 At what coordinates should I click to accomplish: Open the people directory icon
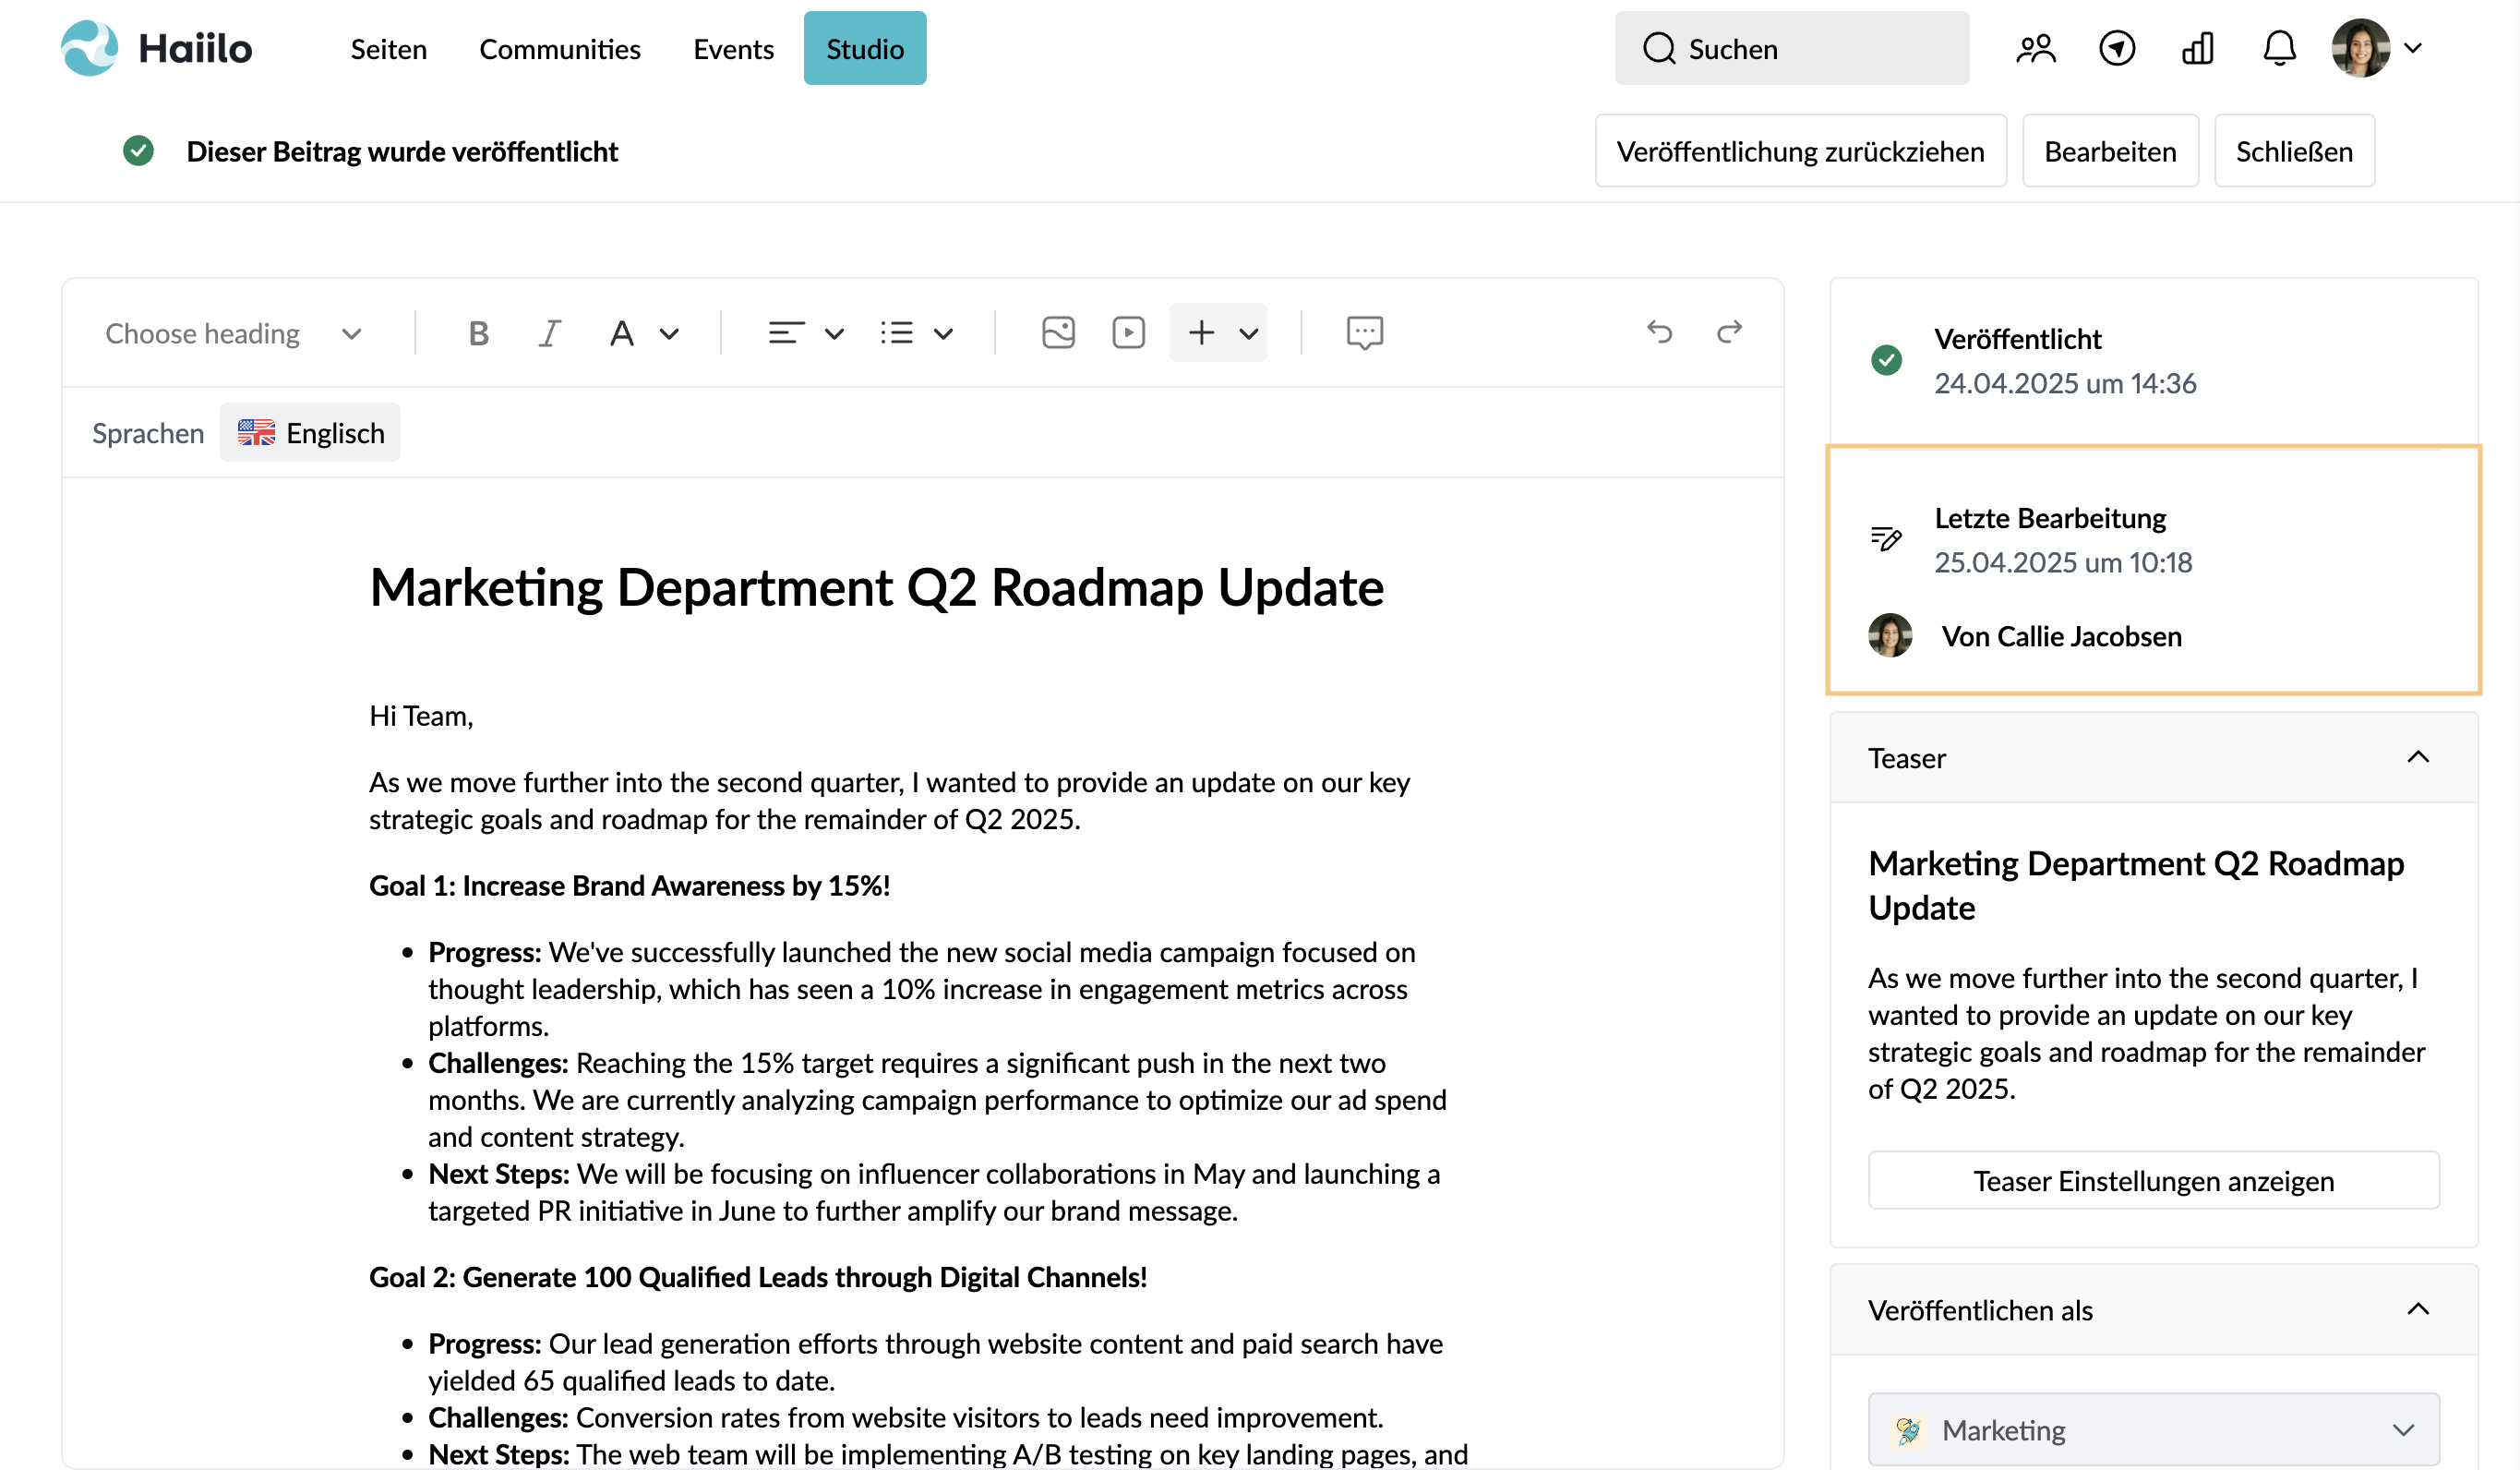(2035, 48)
